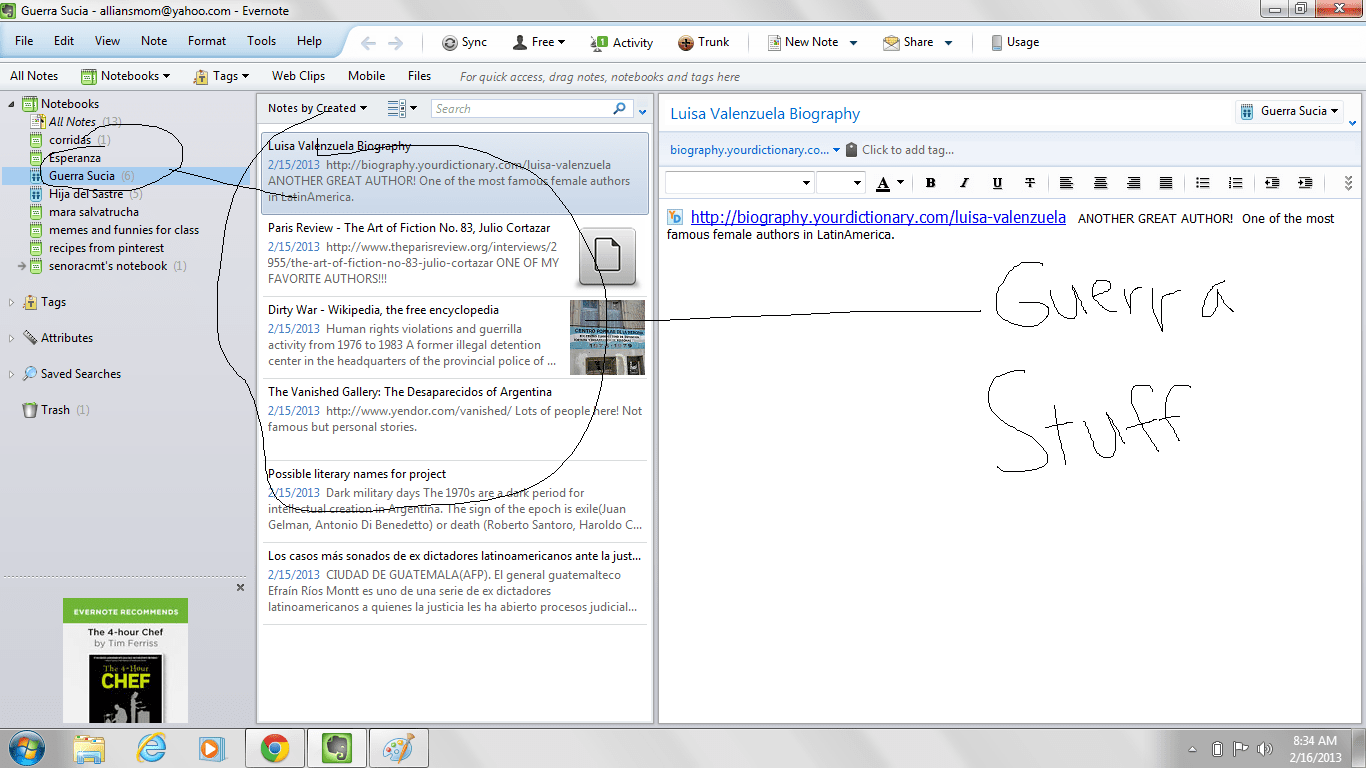This screenshot has height=768, width=1366.
Task: Open the Edit menu
Action: (64, 41)
